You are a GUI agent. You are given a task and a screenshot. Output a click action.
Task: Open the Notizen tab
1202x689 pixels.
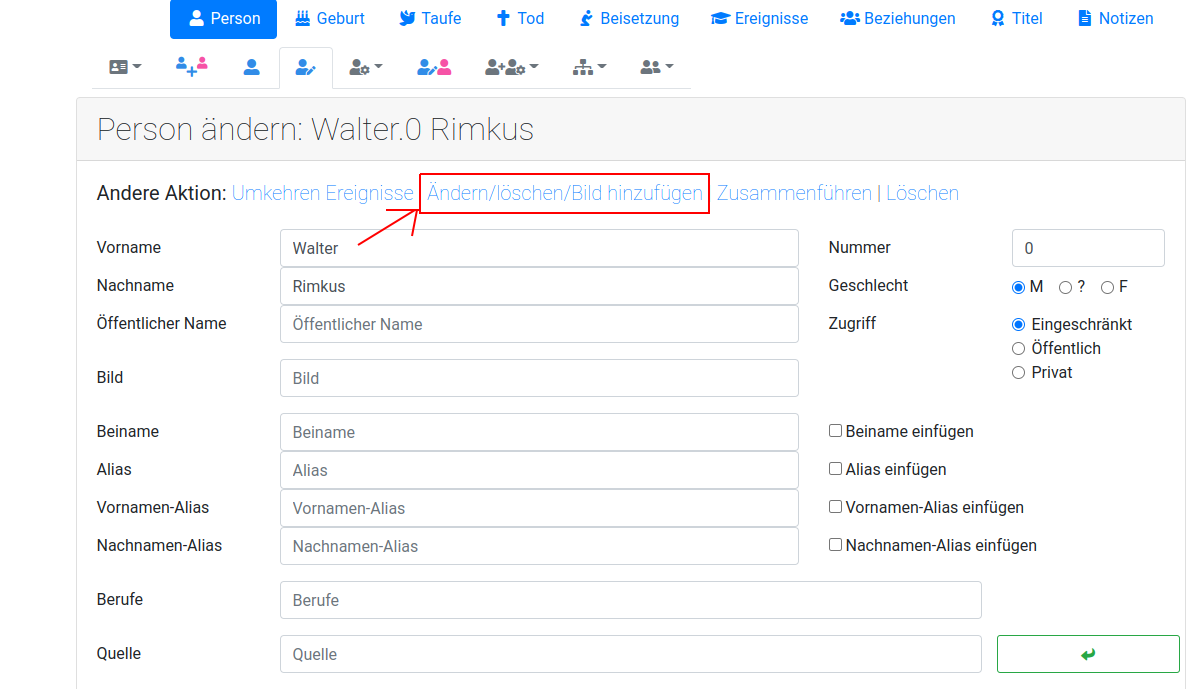coord(1115,17)
